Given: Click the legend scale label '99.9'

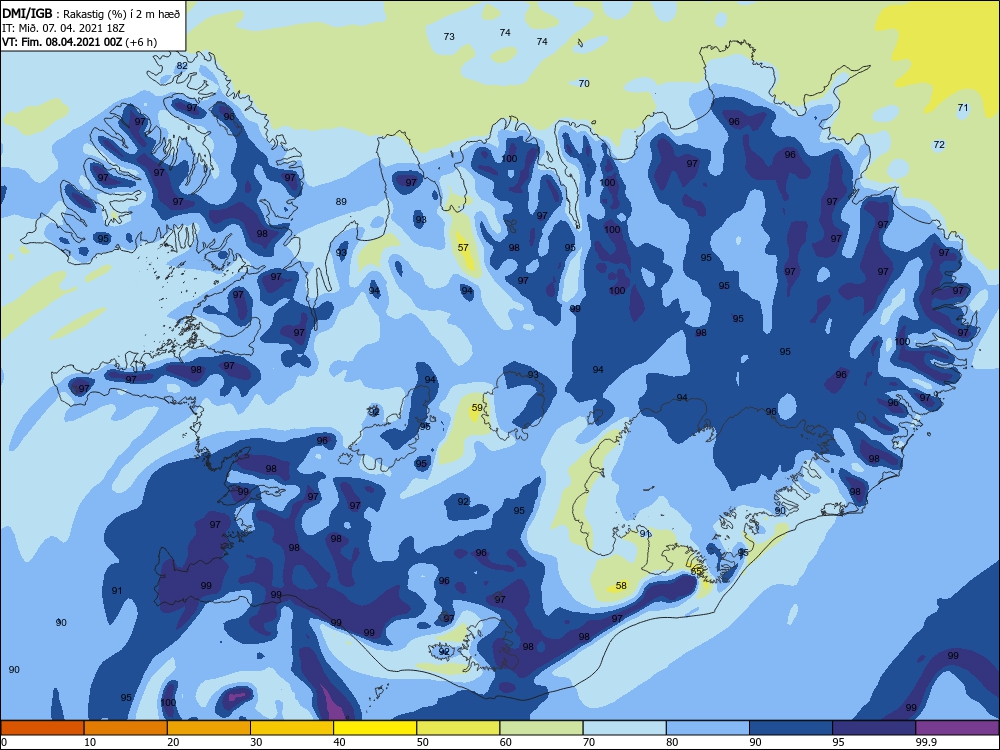Looking at the screenshot, I should click(x=926, y=742).
